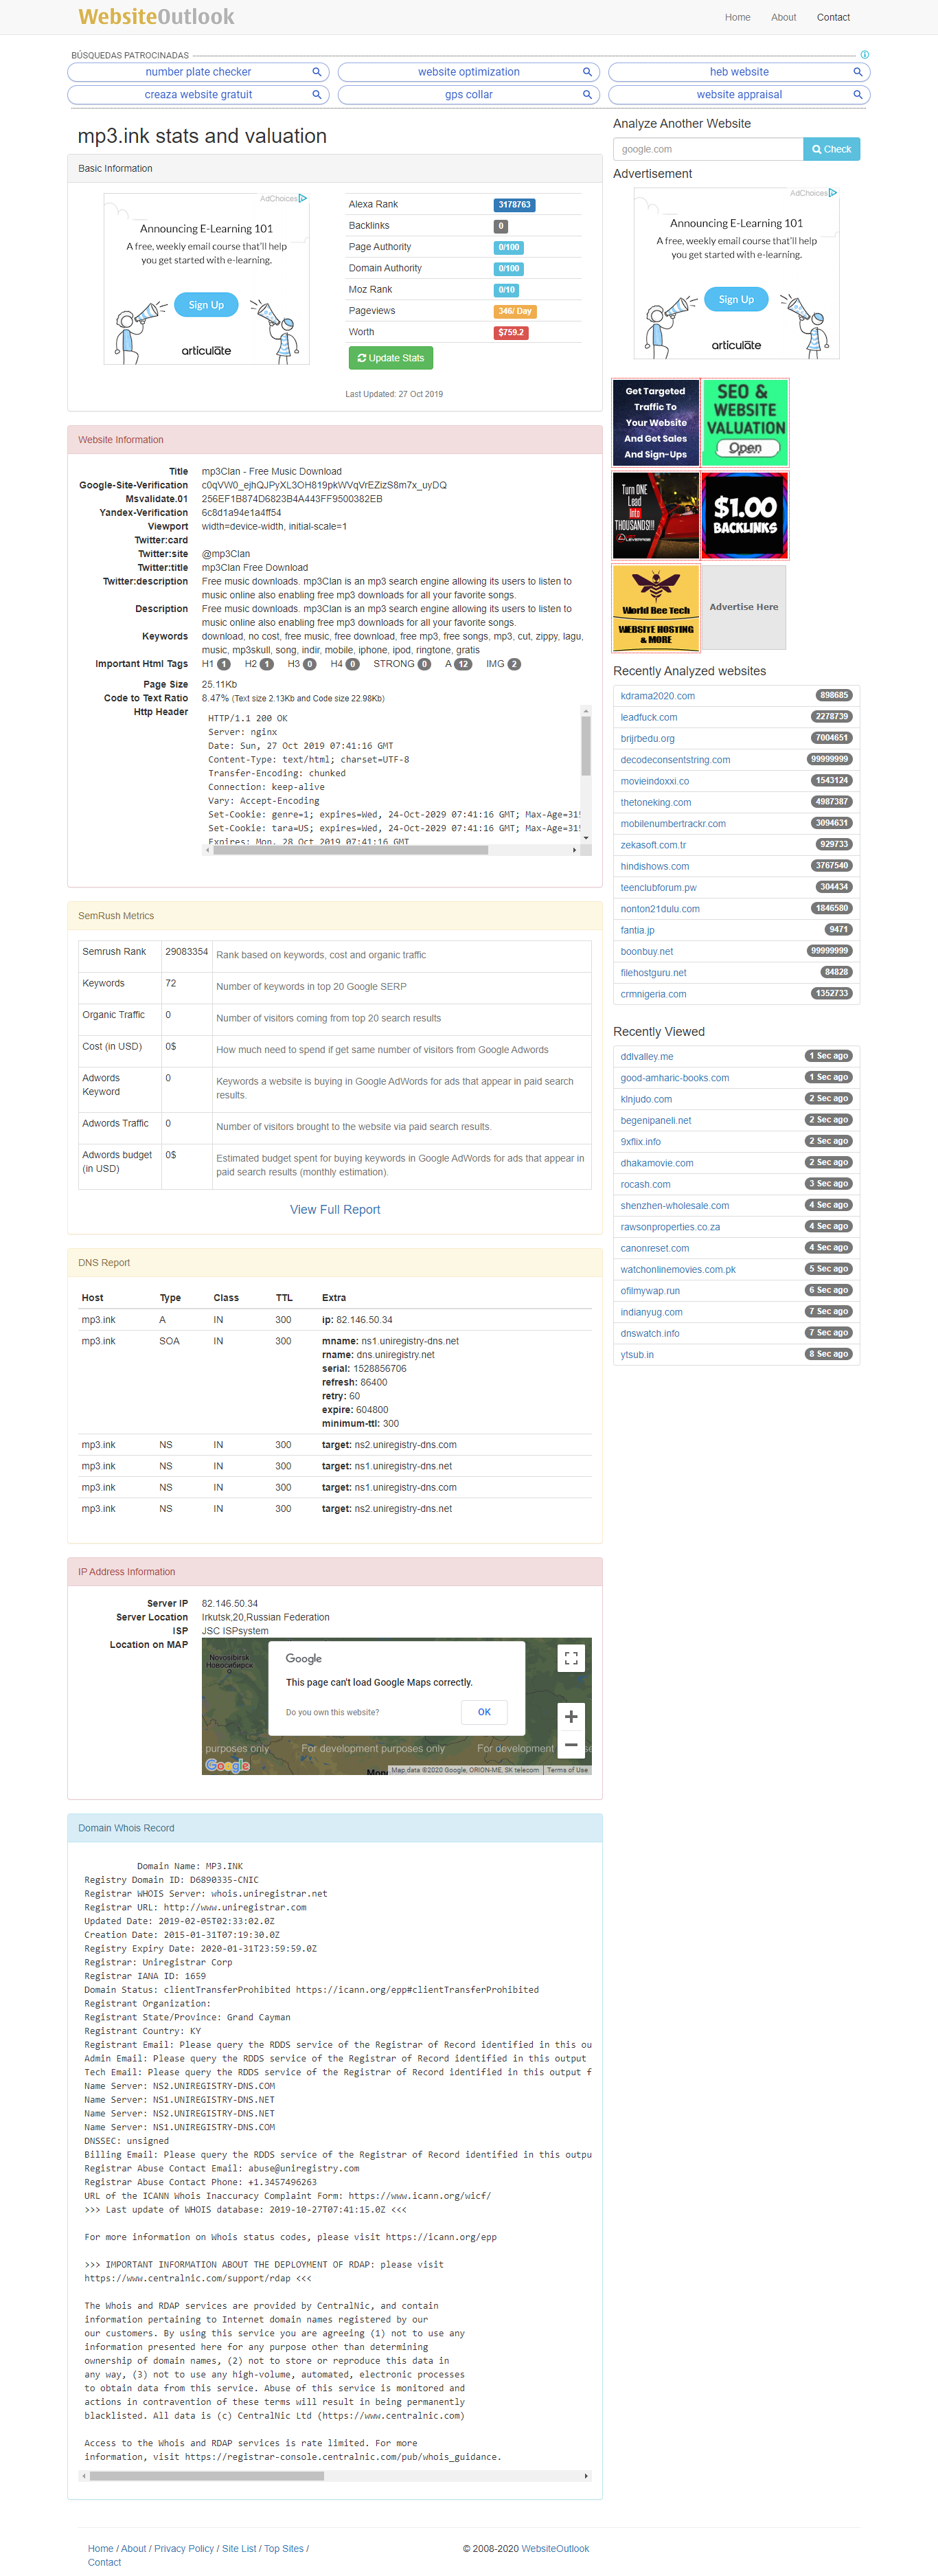The width and height of the screenshot is (938, 2576).
Task: Open Privacy Policy footer link
Action: tap(184, 2548)
